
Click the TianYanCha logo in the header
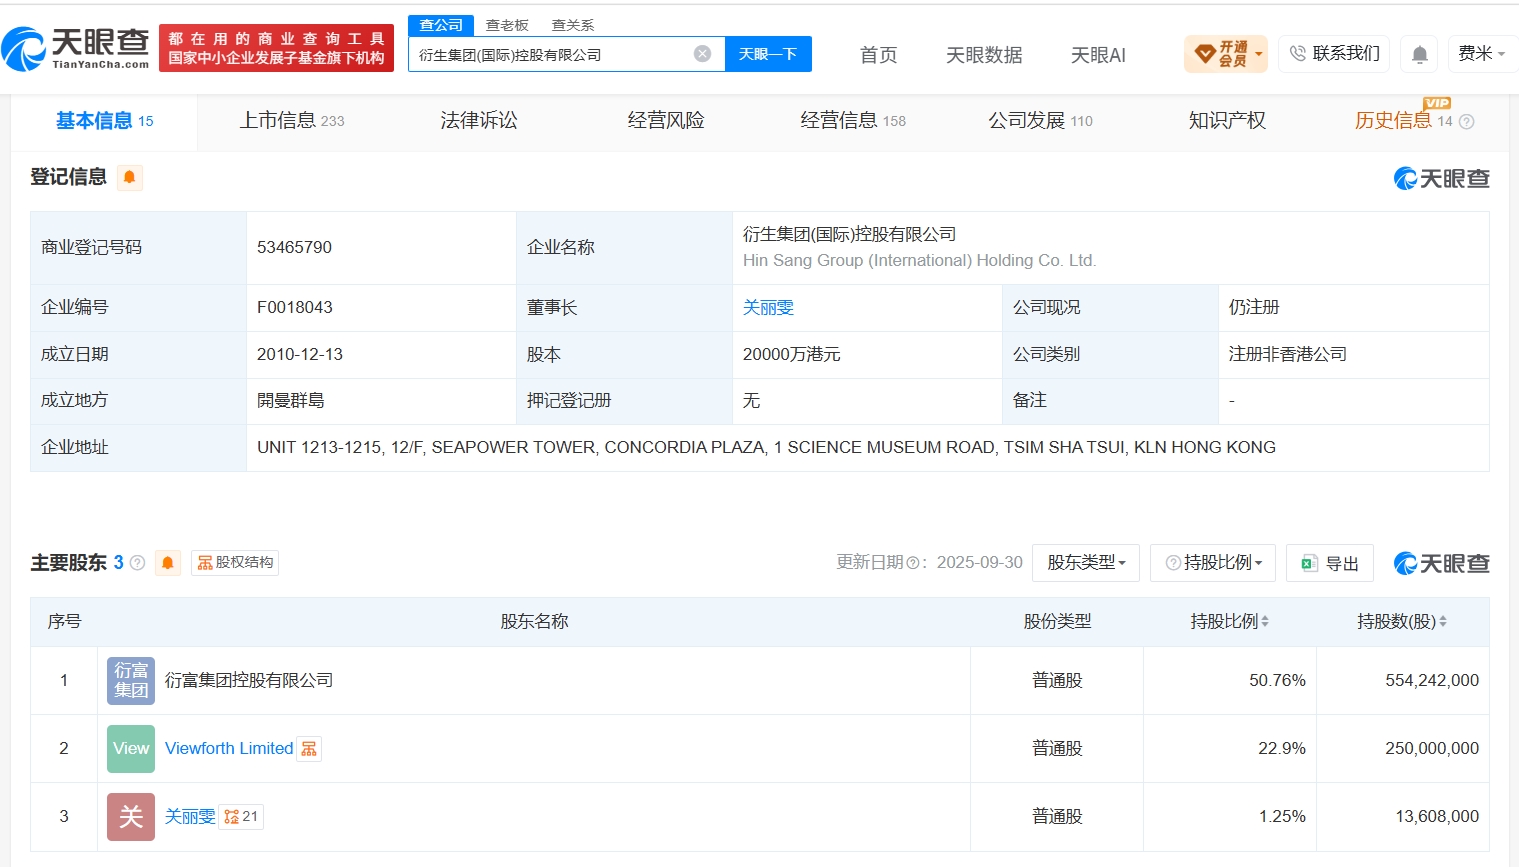pos(76,48)
